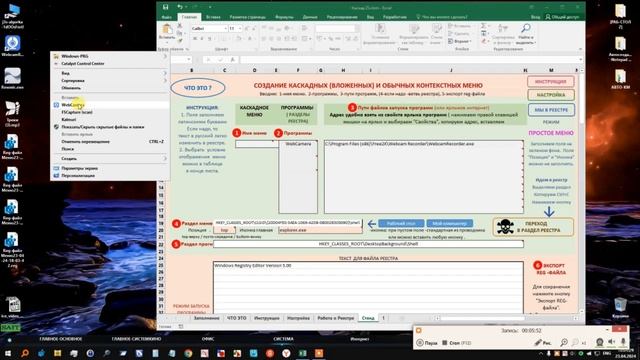Save the workbook from quick access toolbar
Screen dimensions: 640x360
(x=165, y=7)
